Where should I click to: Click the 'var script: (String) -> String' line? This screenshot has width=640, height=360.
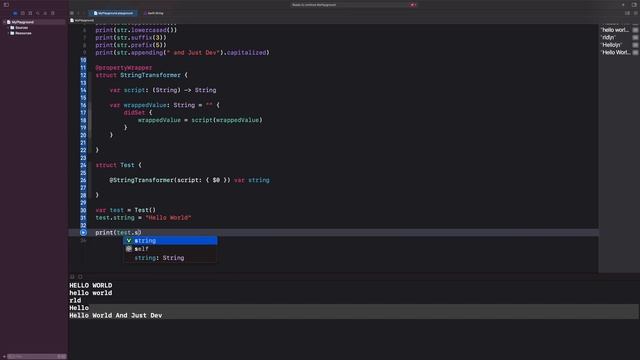[x=163, y=90]
